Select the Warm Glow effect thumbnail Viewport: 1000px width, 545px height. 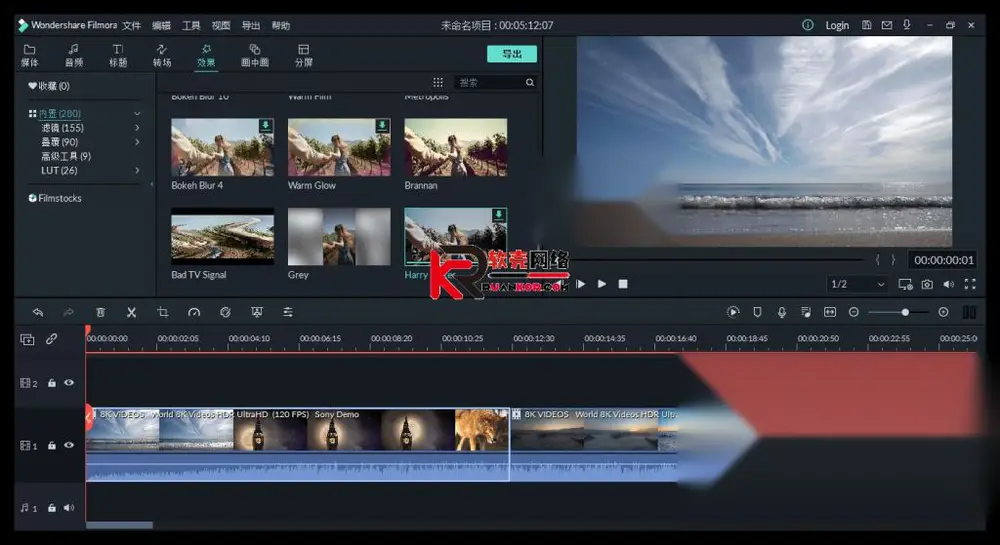339,147
